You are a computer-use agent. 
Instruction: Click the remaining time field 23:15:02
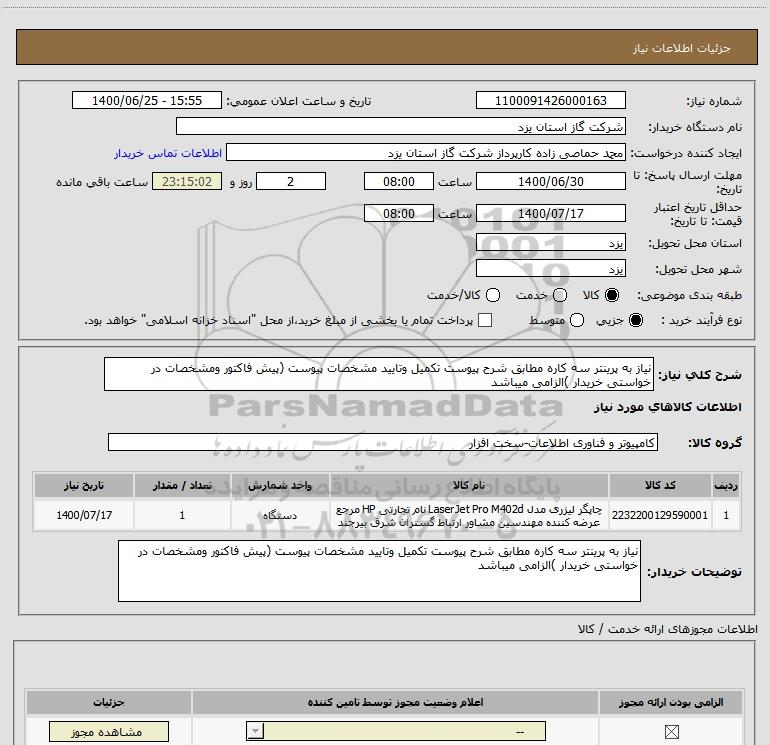(x=187, y=181)
